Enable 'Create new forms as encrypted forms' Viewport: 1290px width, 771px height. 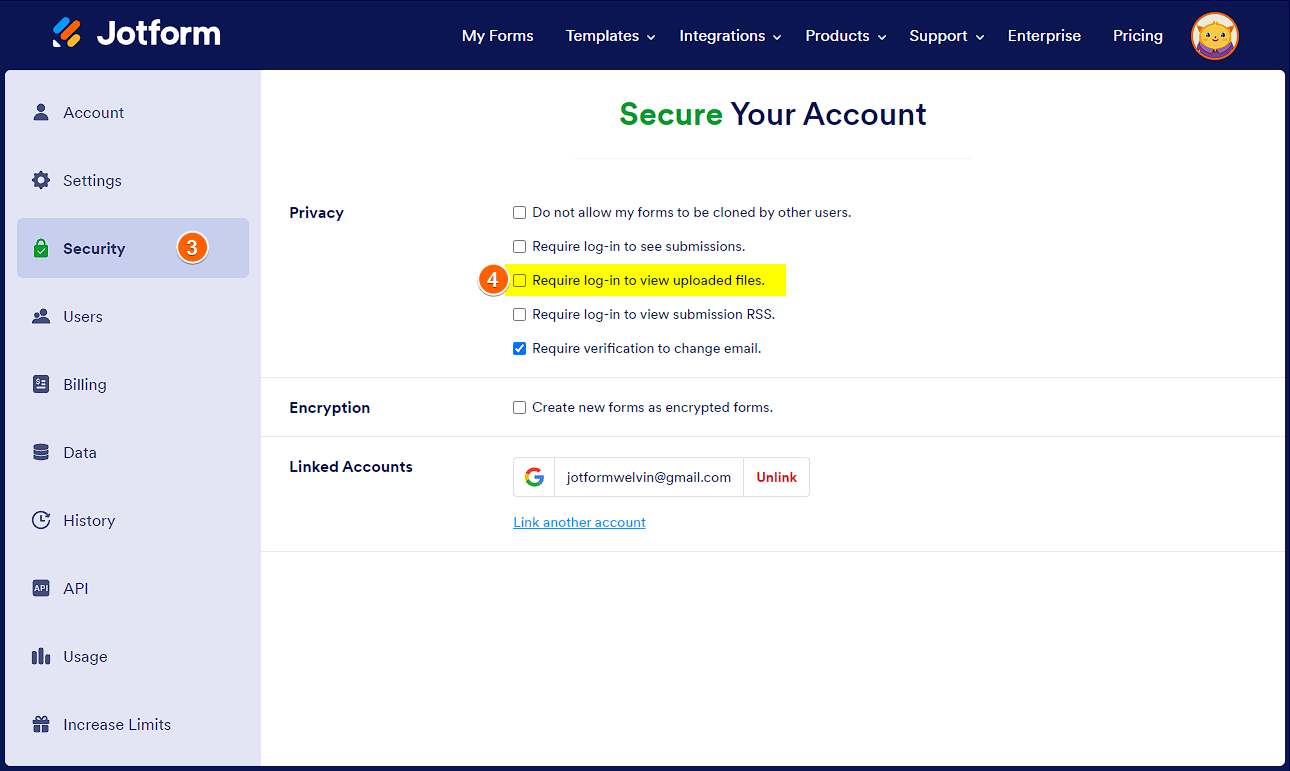(519, 408)
